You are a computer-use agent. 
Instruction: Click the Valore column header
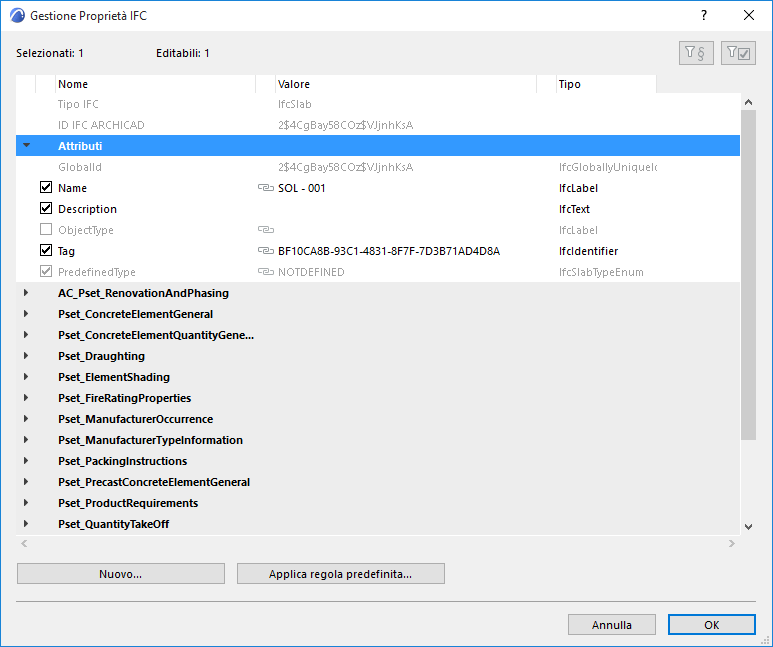tap(406, 84)
